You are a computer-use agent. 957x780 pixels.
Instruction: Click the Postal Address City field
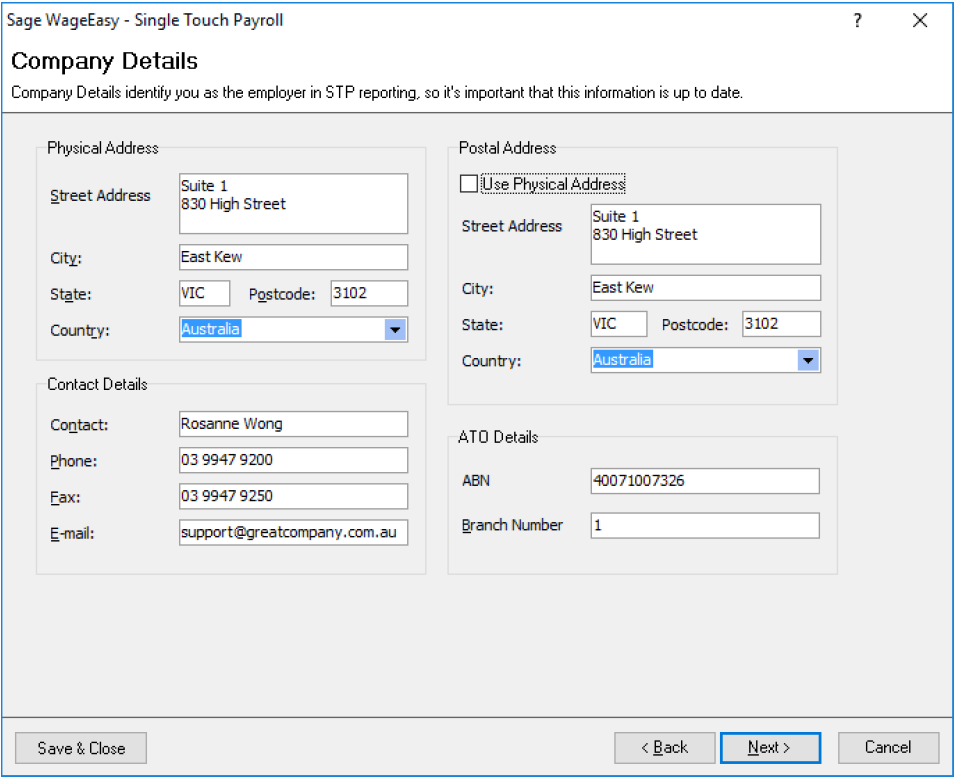click(x=706, y=287)
